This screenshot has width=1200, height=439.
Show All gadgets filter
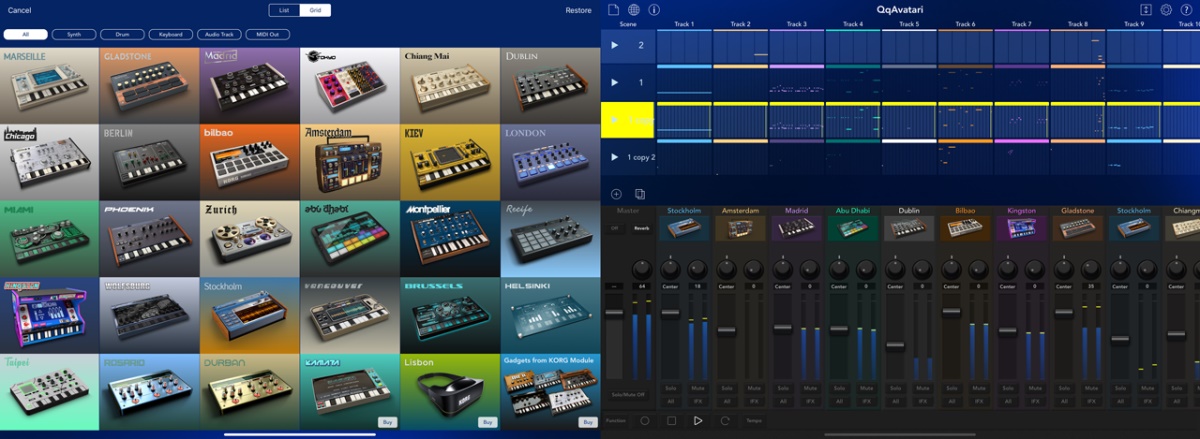point(25,34)
